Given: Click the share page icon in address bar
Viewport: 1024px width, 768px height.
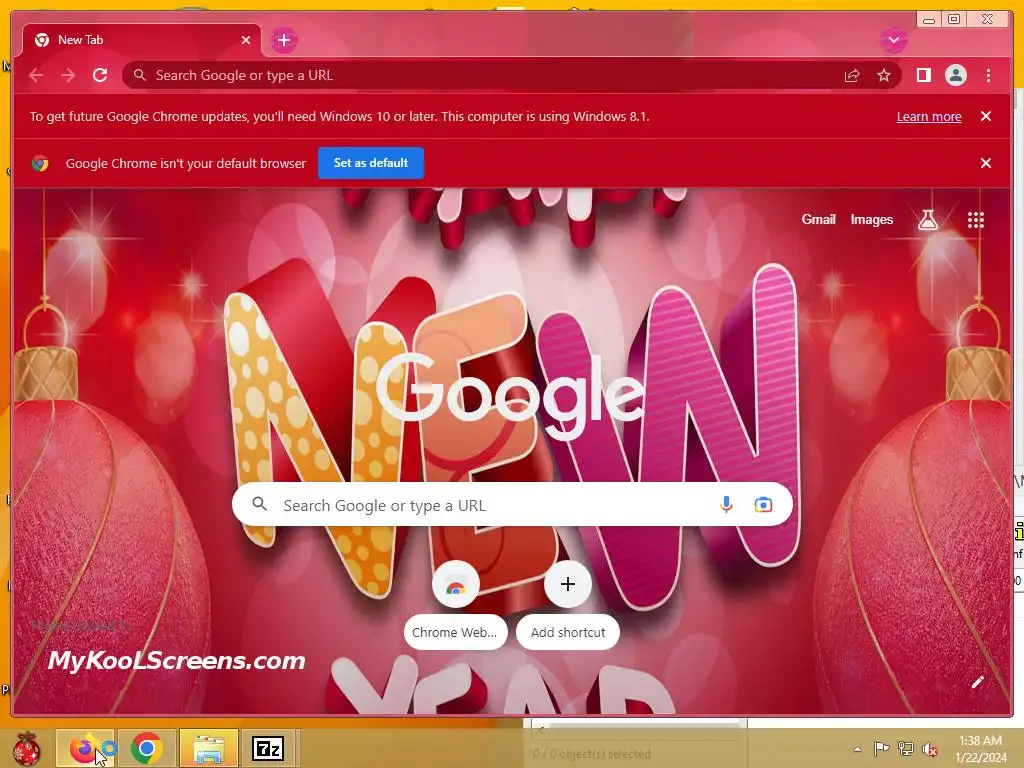Looking at the screenshot, I should click(852, 76).
